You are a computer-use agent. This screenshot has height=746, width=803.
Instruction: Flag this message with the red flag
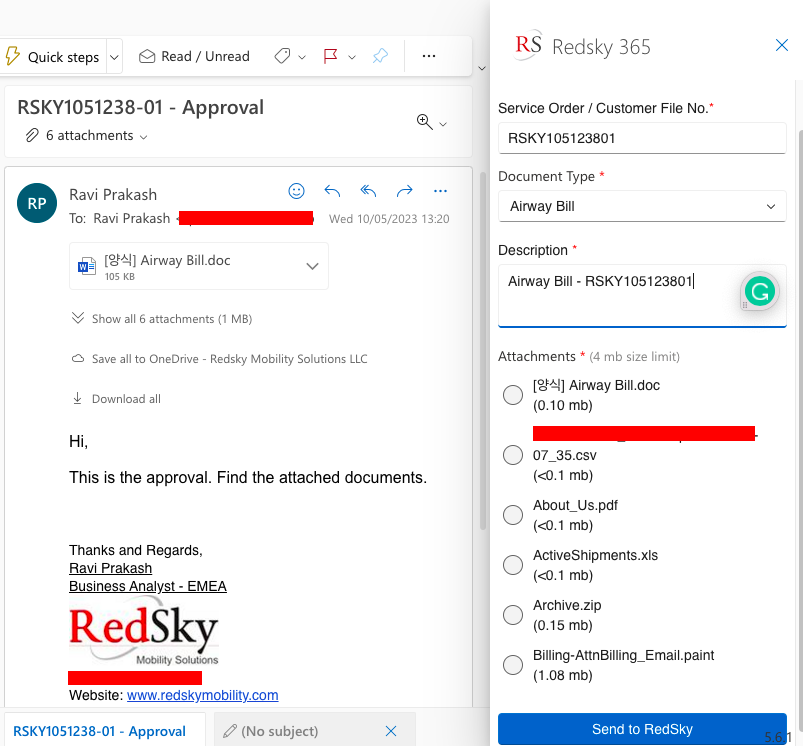(330, 56)
